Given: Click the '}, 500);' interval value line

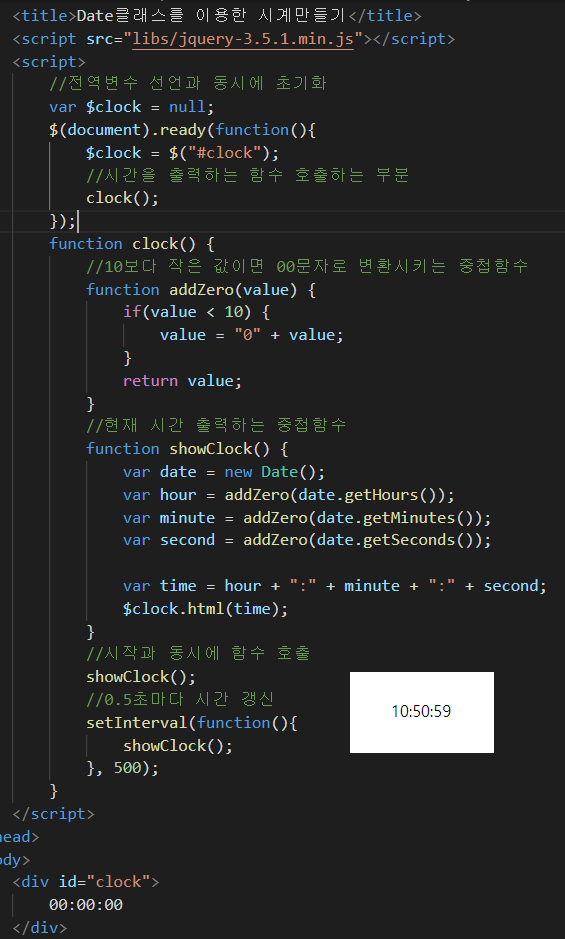Looking at the screenshot, I should 122,768.
